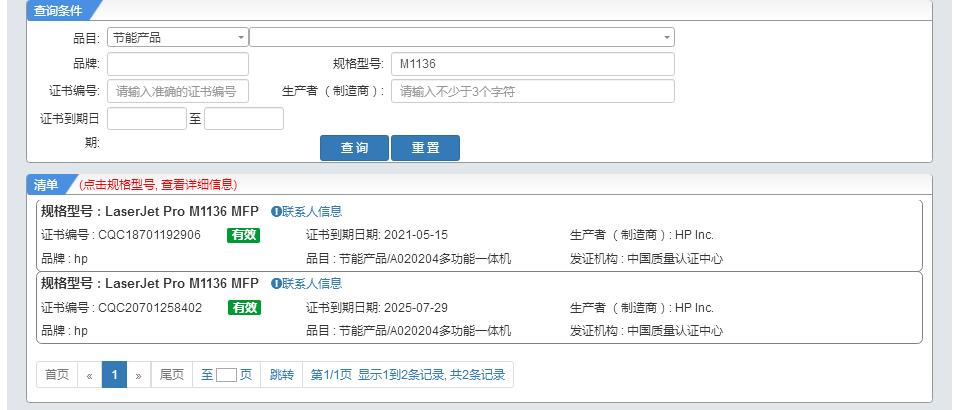Viewport: 959px width, 410px height.
Task: Click the » next page button
Action: tap(139, 375)
